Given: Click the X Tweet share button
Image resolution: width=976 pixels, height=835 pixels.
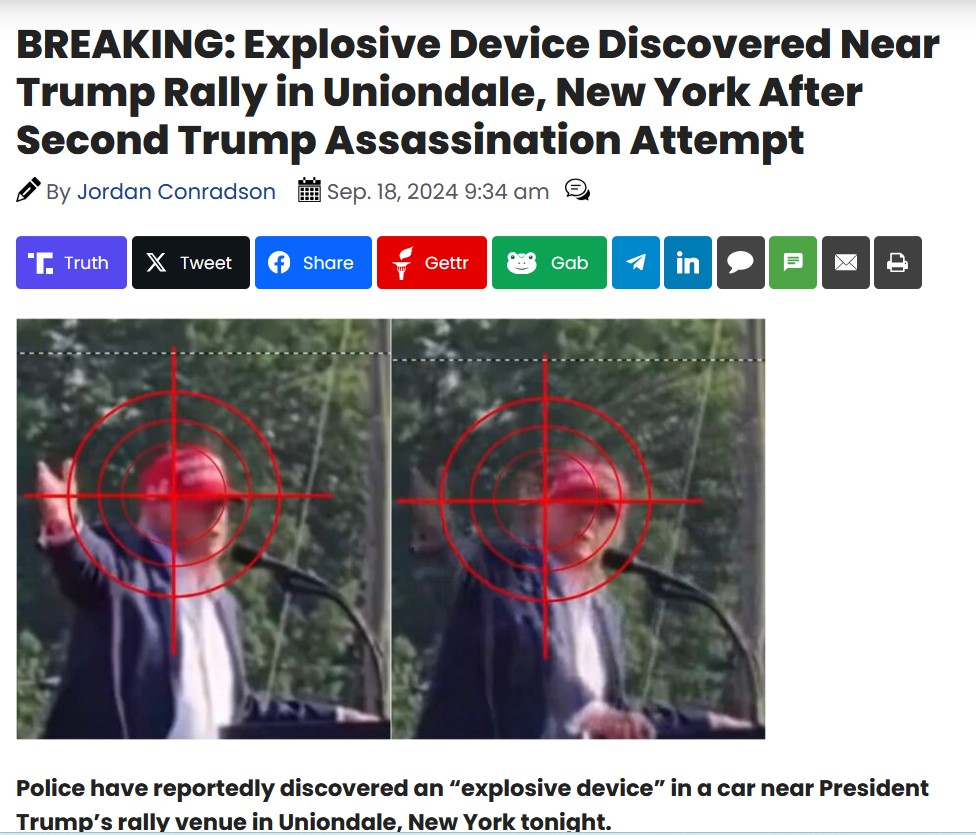Looking at the screenshot, I should point(190,262).
